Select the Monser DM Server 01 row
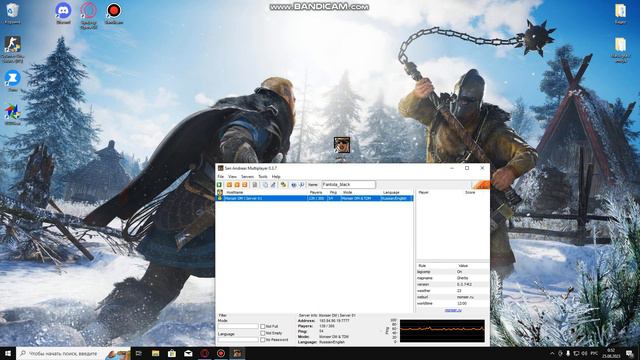Image resolution: width=640 pixels, height=360 pixels. tap(314, 198)
